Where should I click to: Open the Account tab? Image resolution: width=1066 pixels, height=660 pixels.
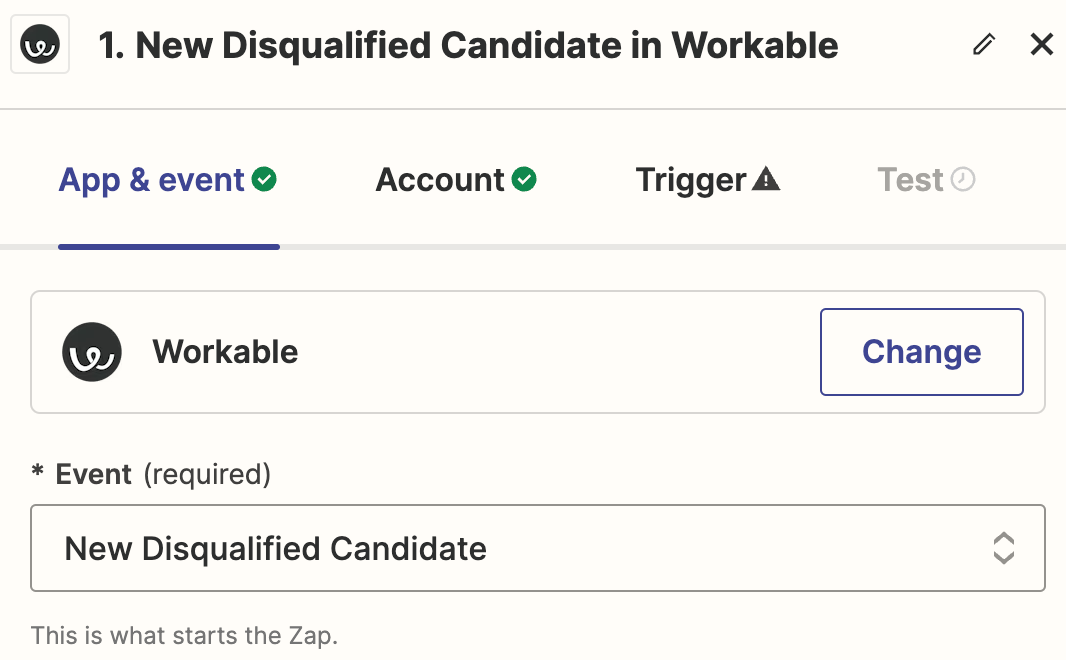click(440, 180)
